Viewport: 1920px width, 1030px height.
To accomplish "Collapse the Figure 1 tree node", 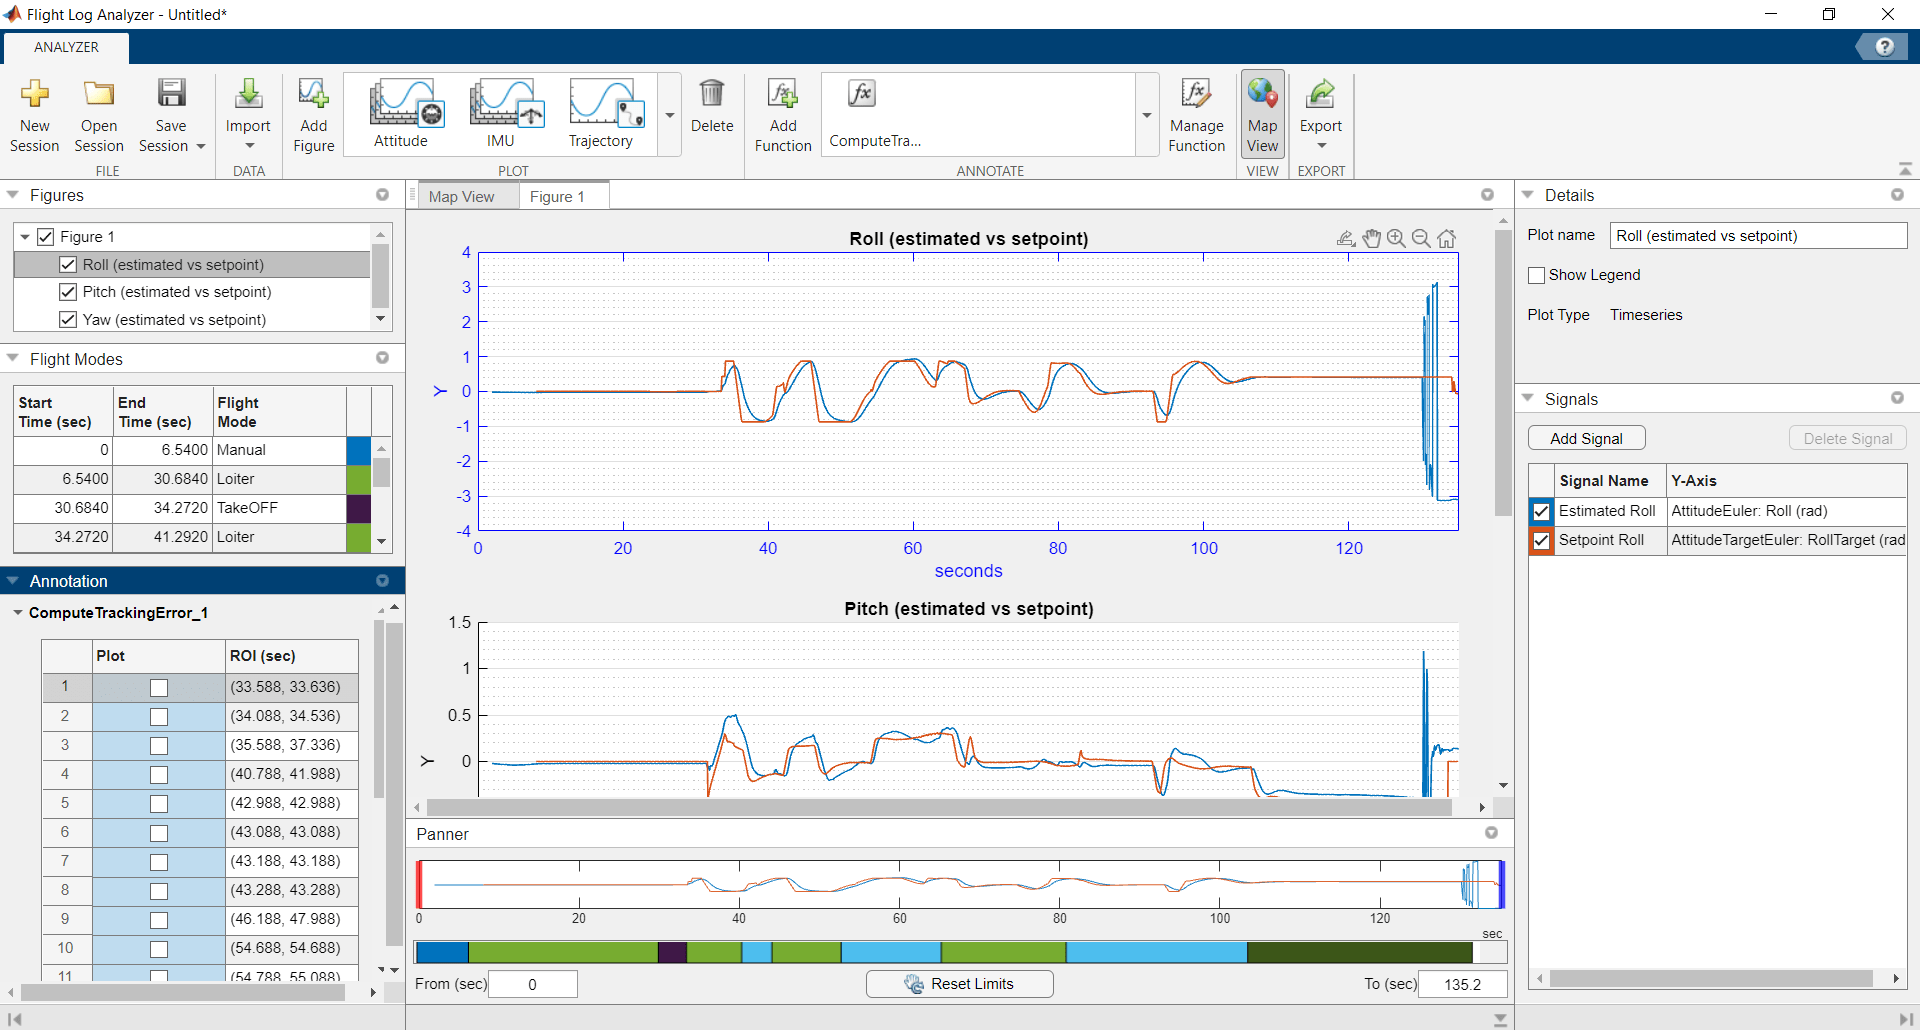I will (x=25, y=237).
